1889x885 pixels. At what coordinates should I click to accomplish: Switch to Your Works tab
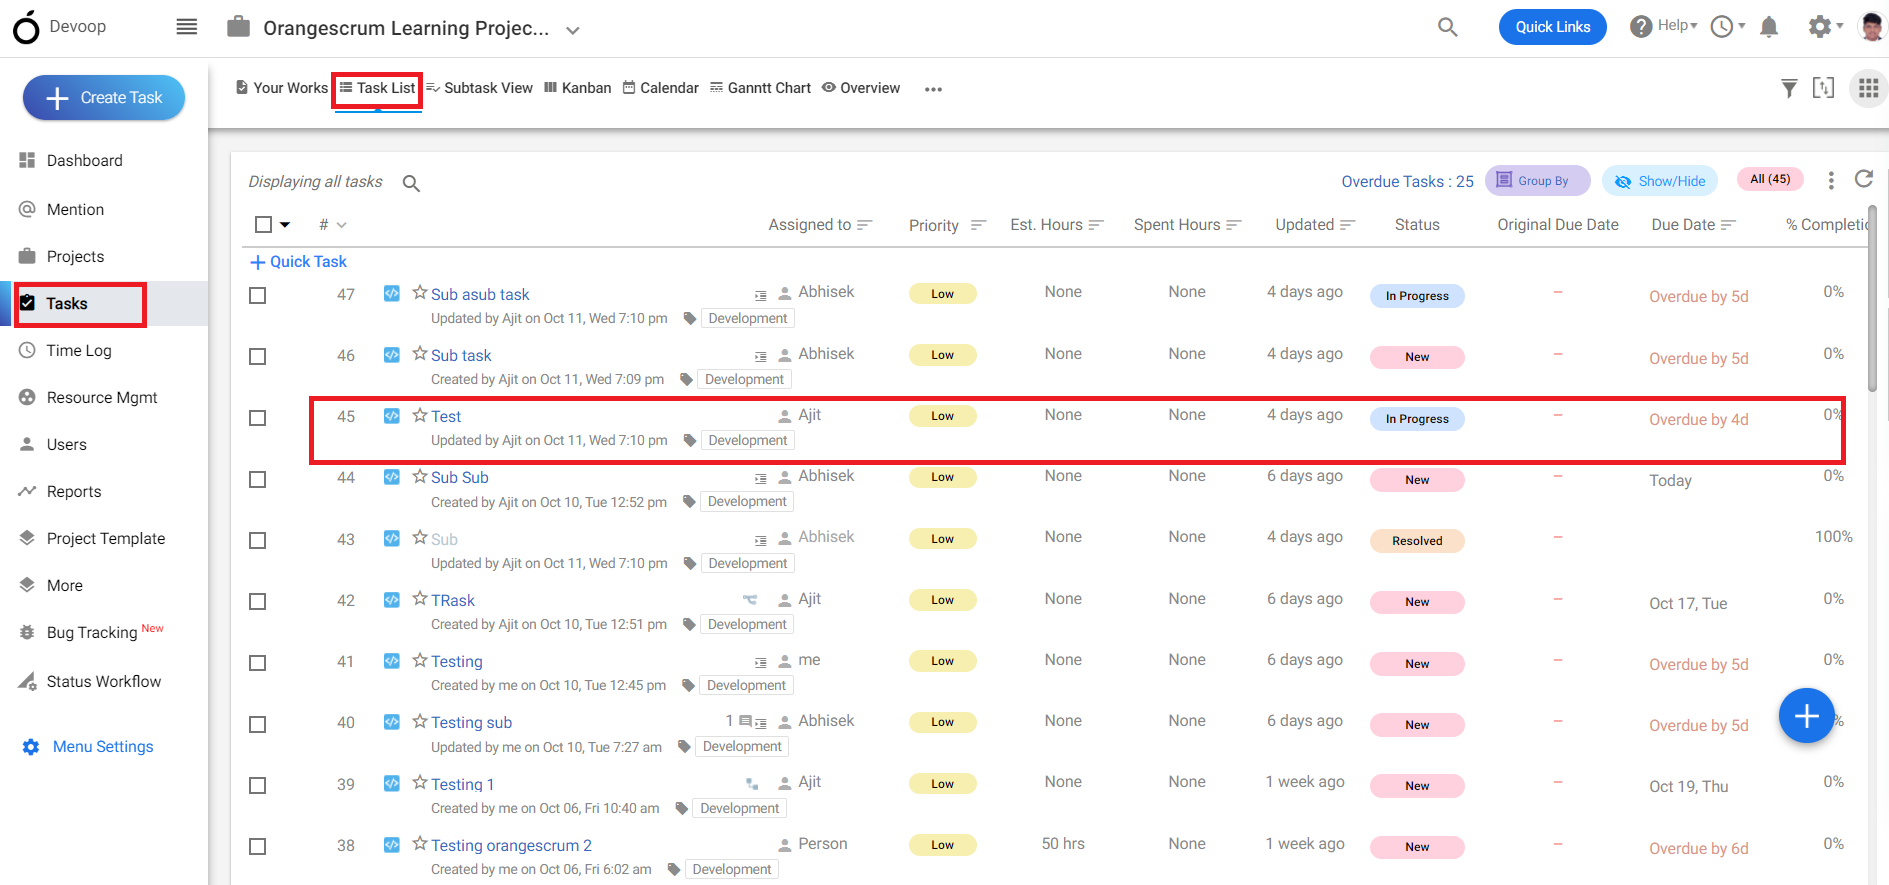pyautogui.click(x=282, y=88)
